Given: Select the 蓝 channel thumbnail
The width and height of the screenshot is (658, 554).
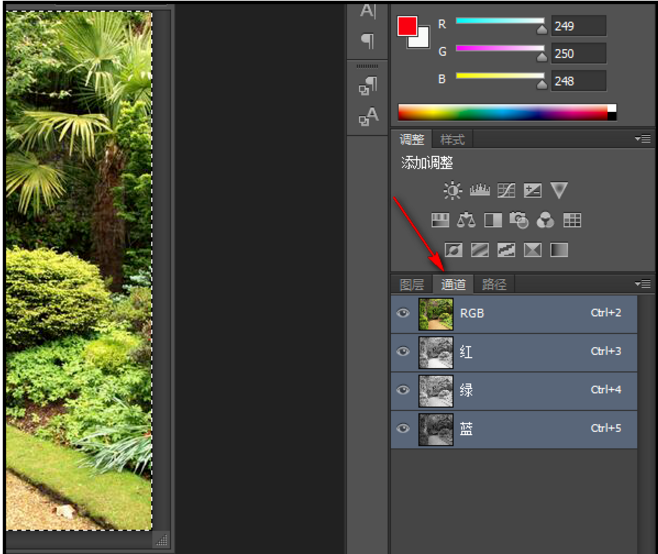Looking at the screenshot, I should [x=436, y=429].
